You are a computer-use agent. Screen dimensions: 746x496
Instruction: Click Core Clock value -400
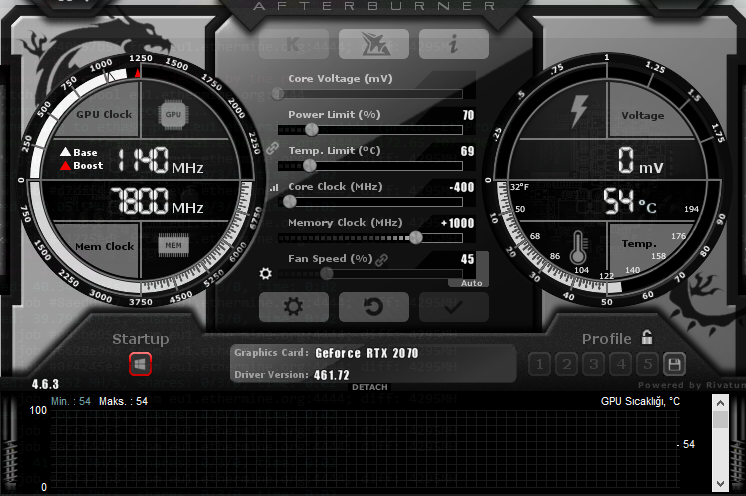[461, 187]
